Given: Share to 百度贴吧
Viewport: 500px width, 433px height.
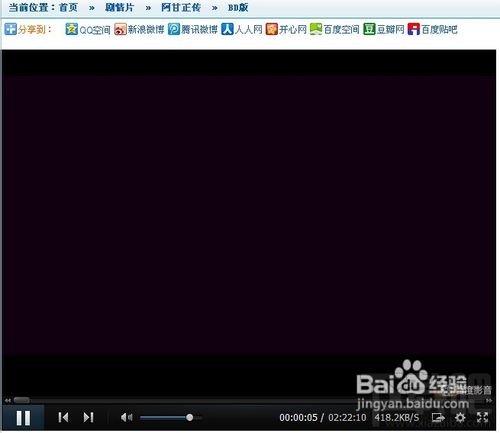Looking at the screenshot, I should 432,29.
